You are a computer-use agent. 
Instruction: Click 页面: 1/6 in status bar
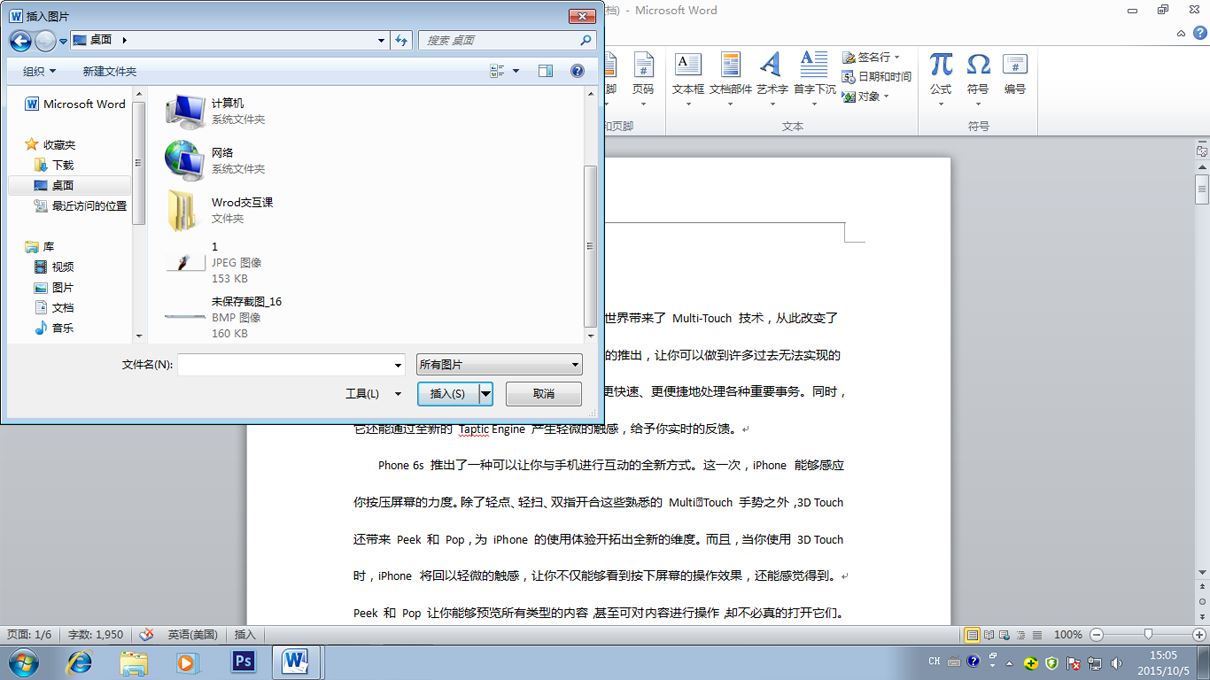coord(29,634)
